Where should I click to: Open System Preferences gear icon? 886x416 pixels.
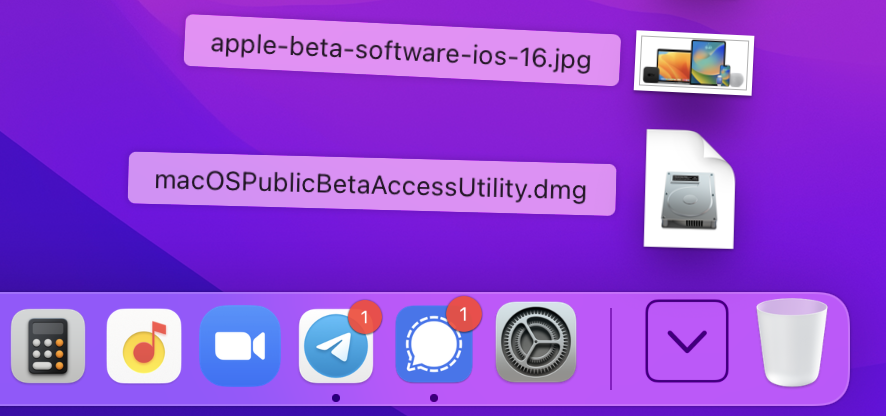coord(536,342)
